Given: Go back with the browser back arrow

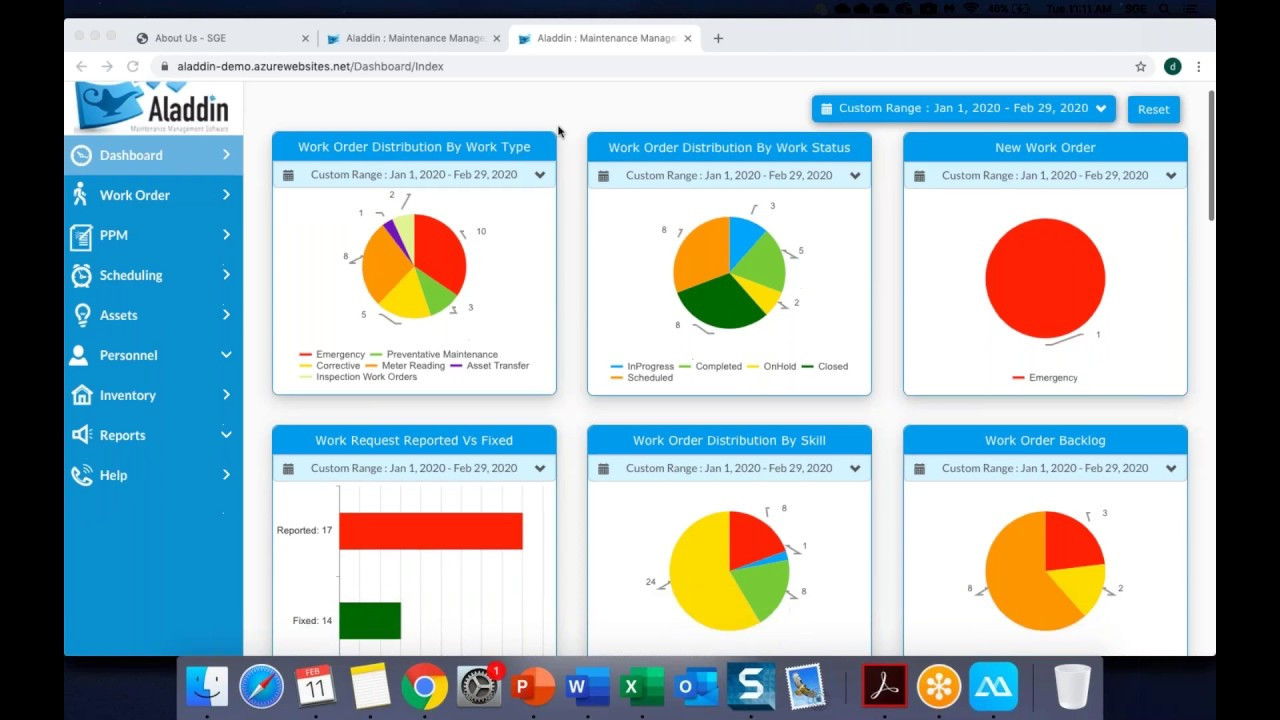Looking at the screenshot, I should 81,66.
